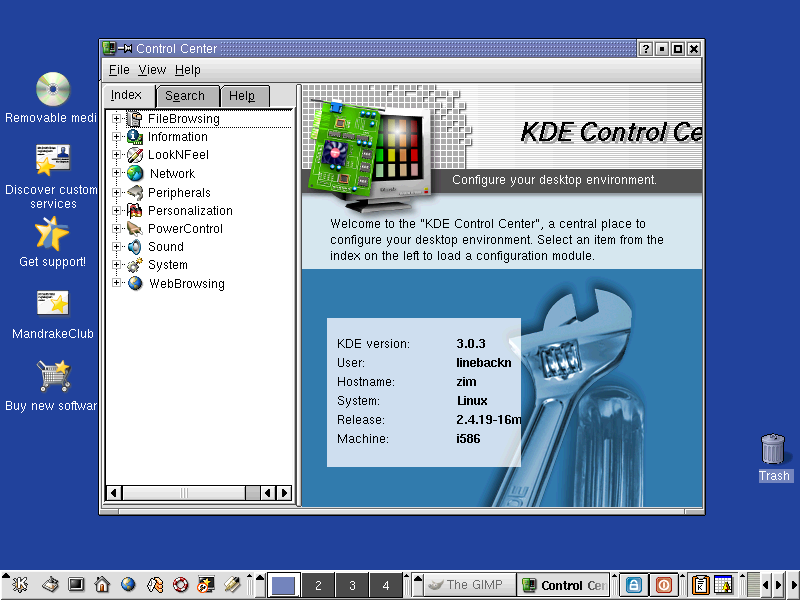Expand the Peripherals tree node
800x600 pixels.
[x=116, y=192]
